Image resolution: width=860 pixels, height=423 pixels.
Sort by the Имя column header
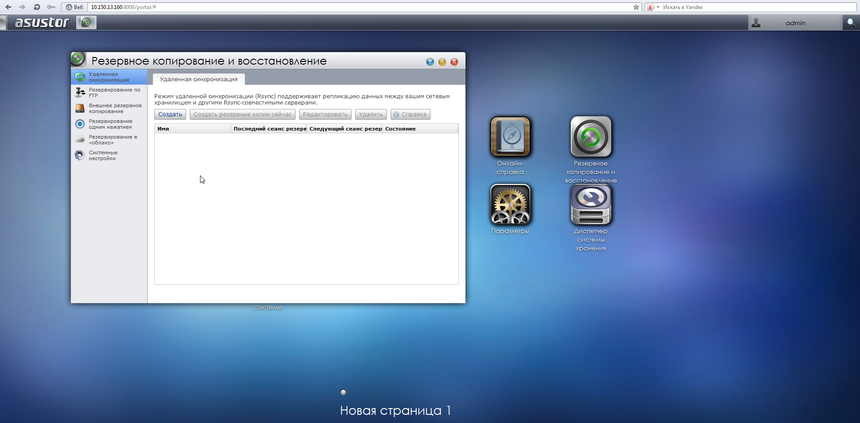(193, 129)
